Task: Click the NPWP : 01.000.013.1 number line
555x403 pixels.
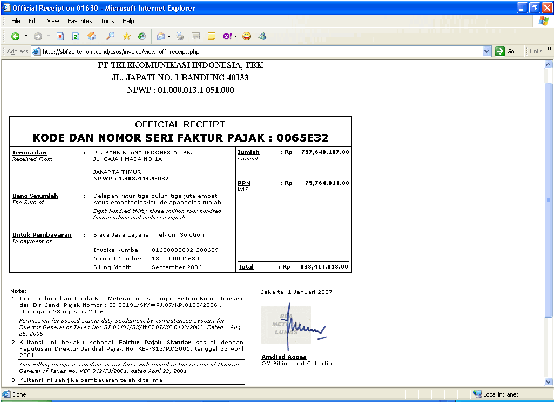Action: [181, 90]
